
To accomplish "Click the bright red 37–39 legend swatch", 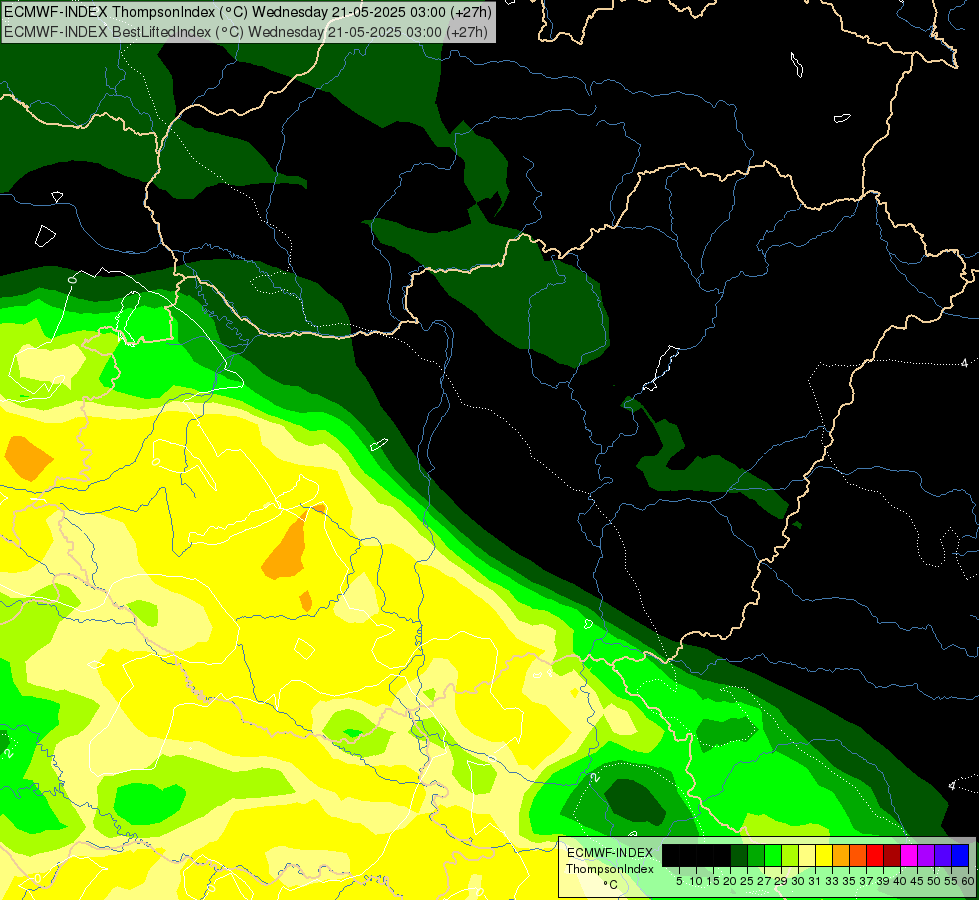I will click(875, 856).
